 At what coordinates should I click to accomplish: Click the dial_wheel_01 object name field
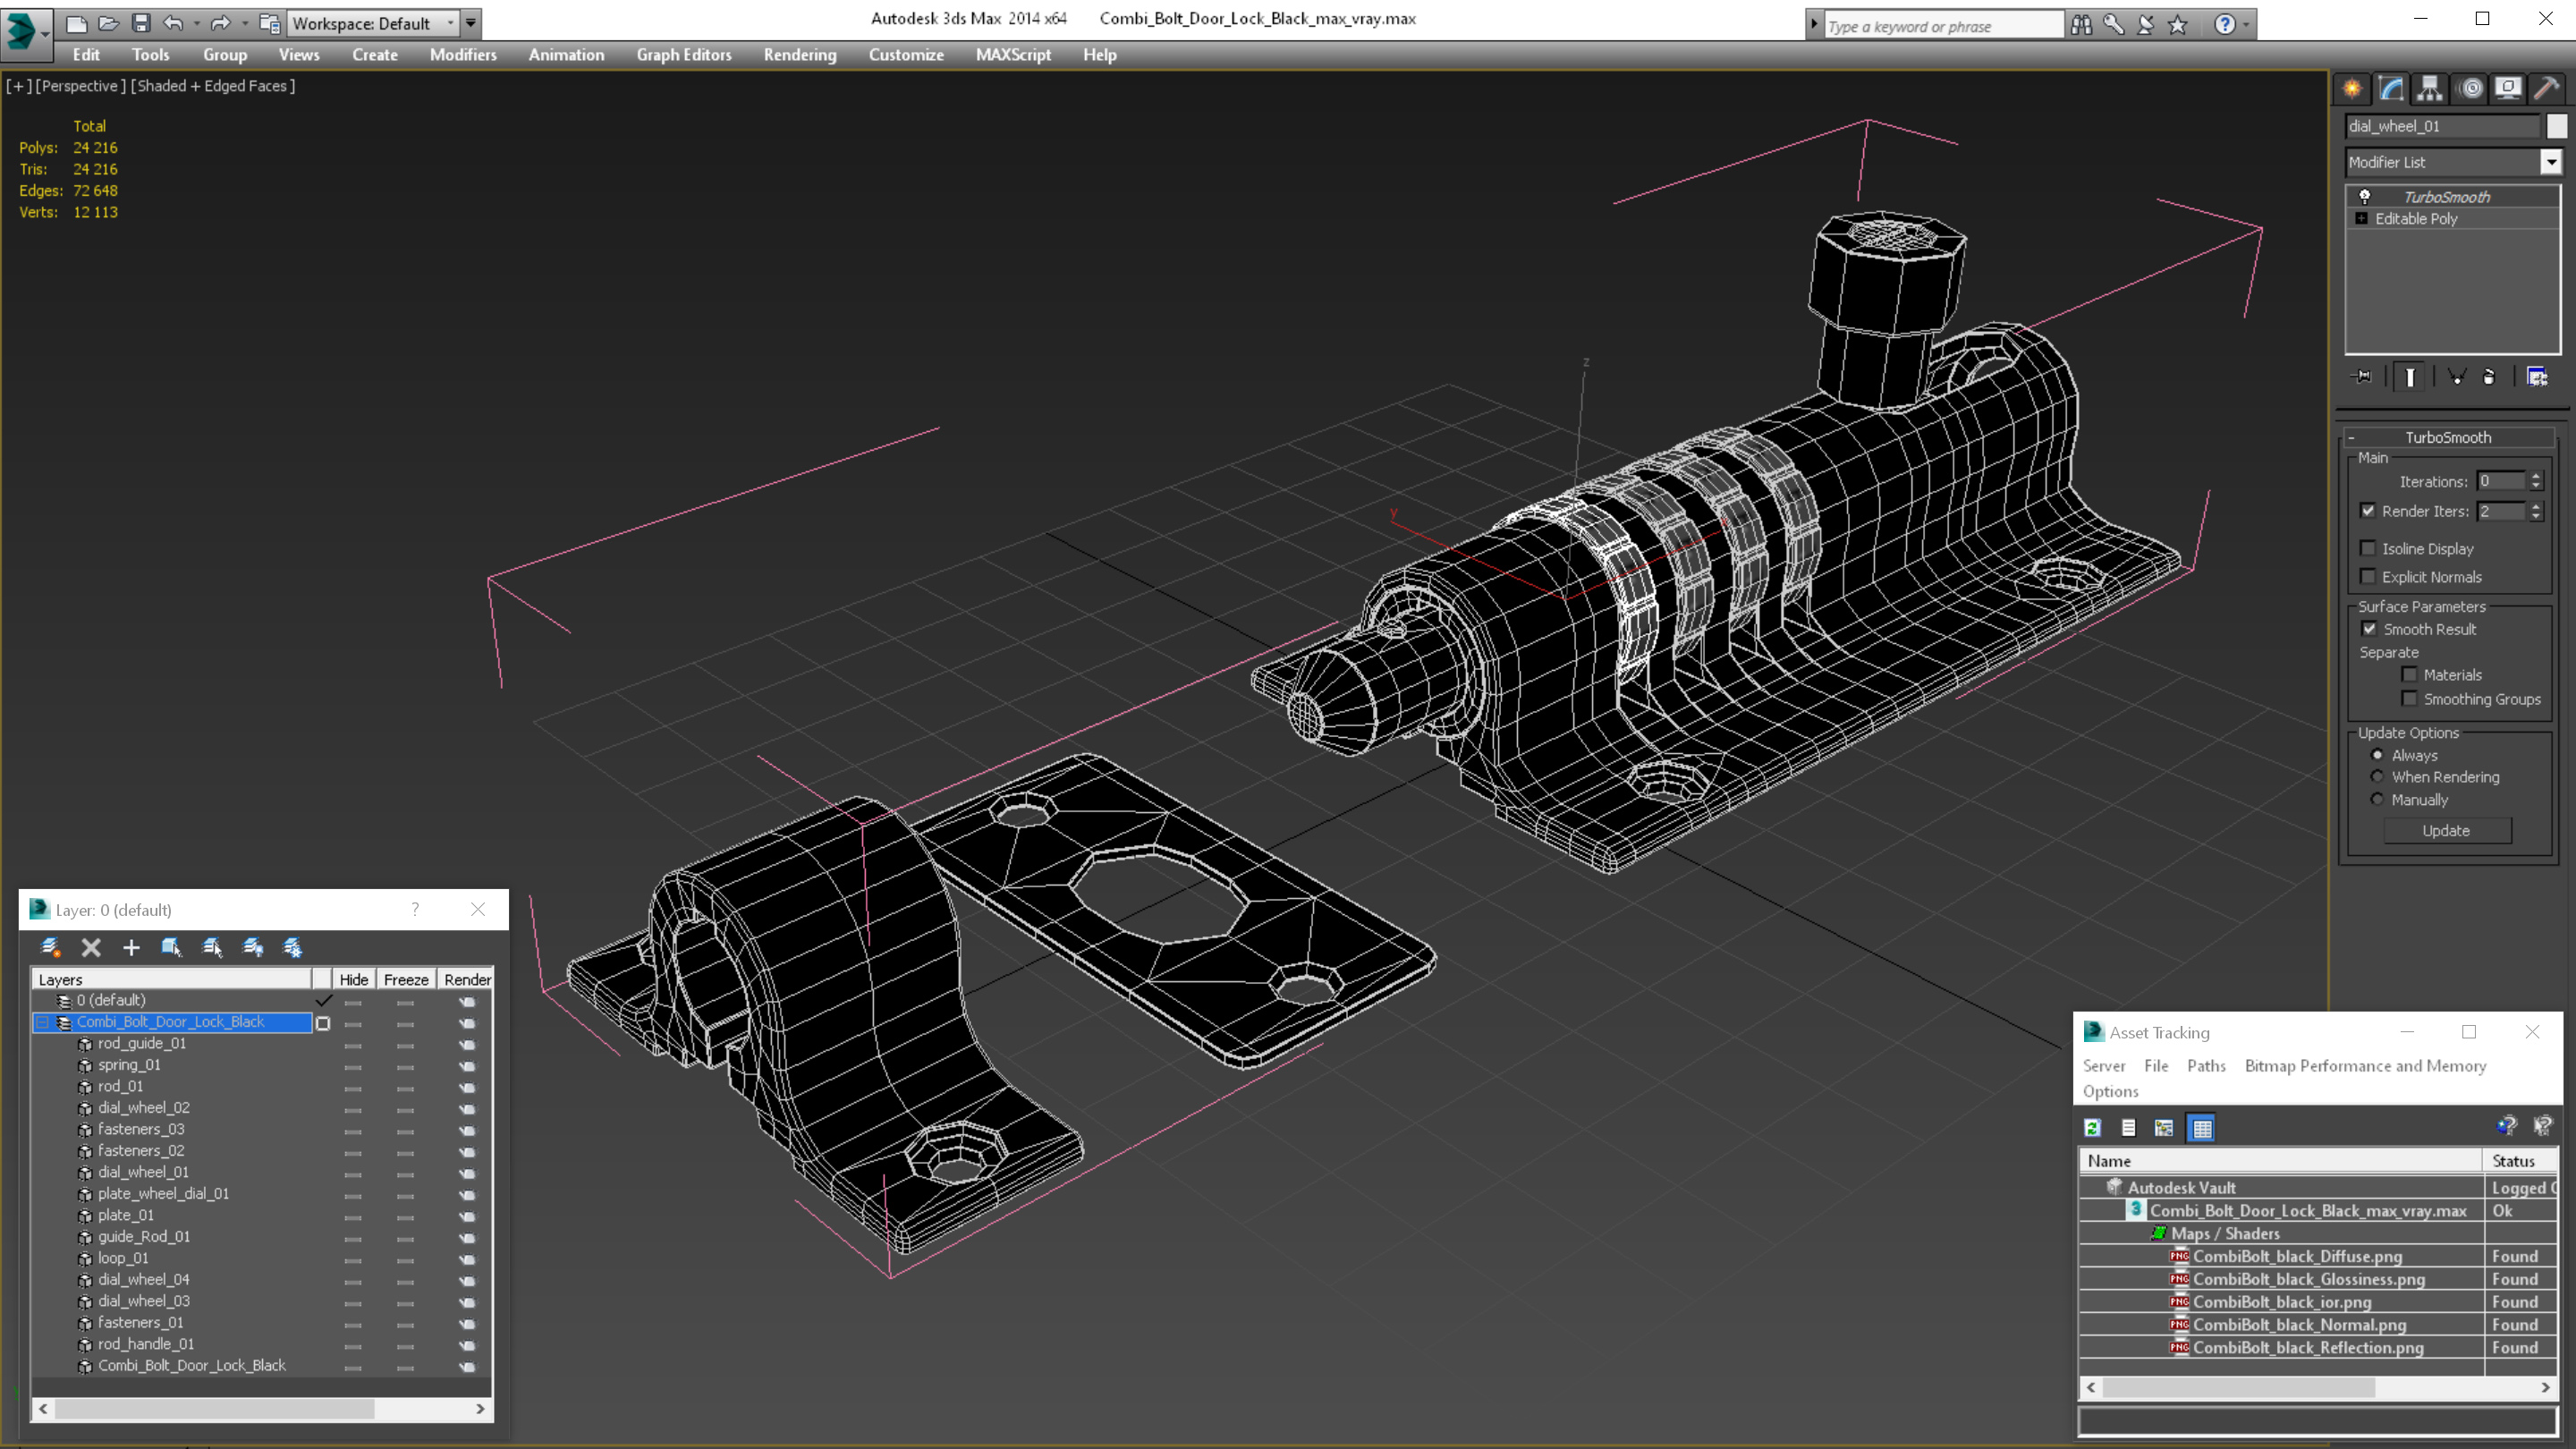pos(2440,126)
